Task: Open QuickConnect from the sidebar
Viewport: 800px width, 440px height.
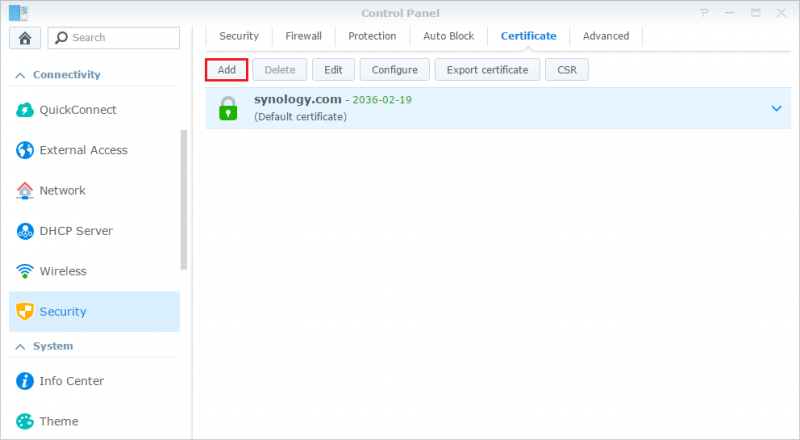Action: coord(78,110)
